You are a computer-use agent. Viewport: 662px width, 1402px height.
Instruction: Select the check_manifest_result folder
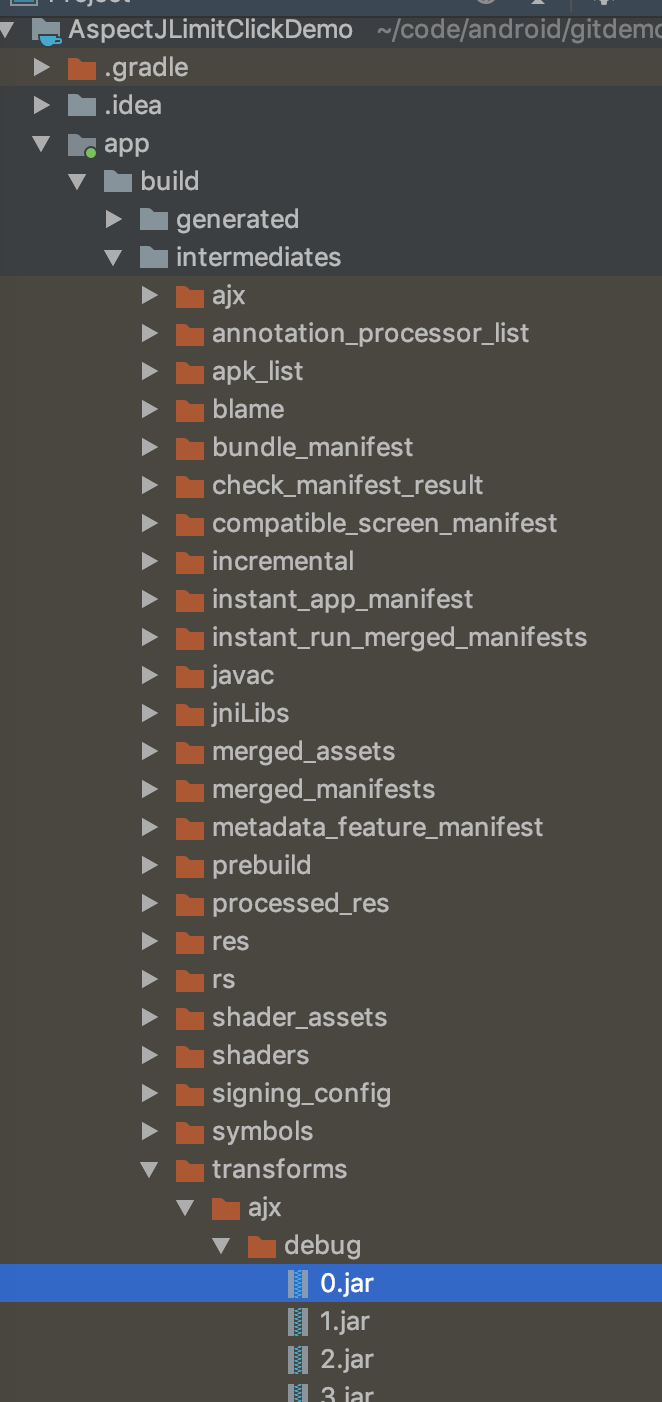point(331,485)
